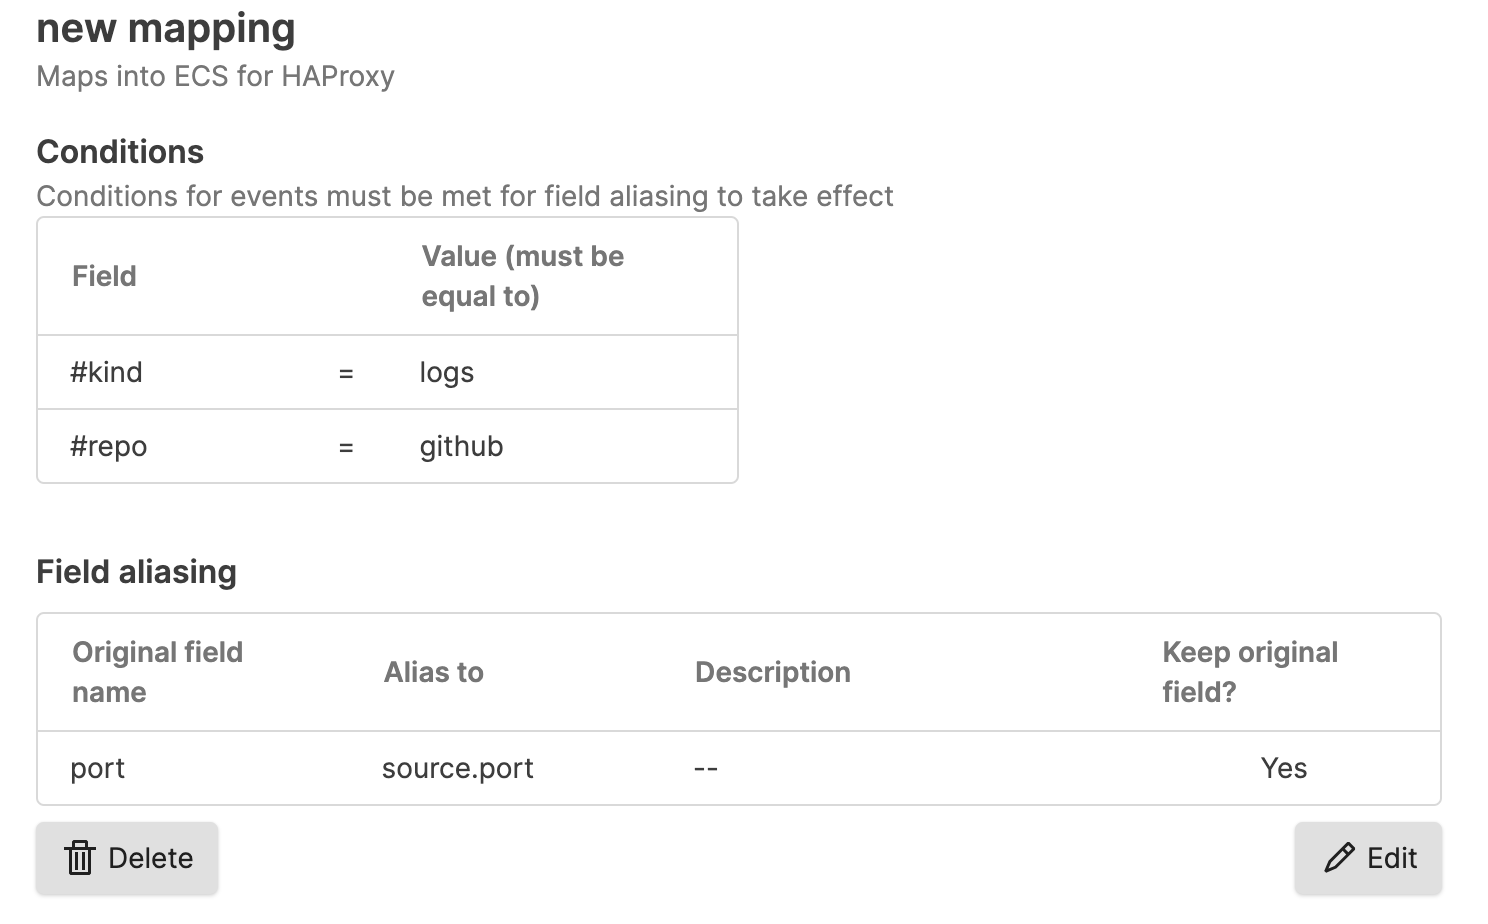Click the Field column header in Conditions
Viewport: 1488px width, 924px height.
pos(103,276)
